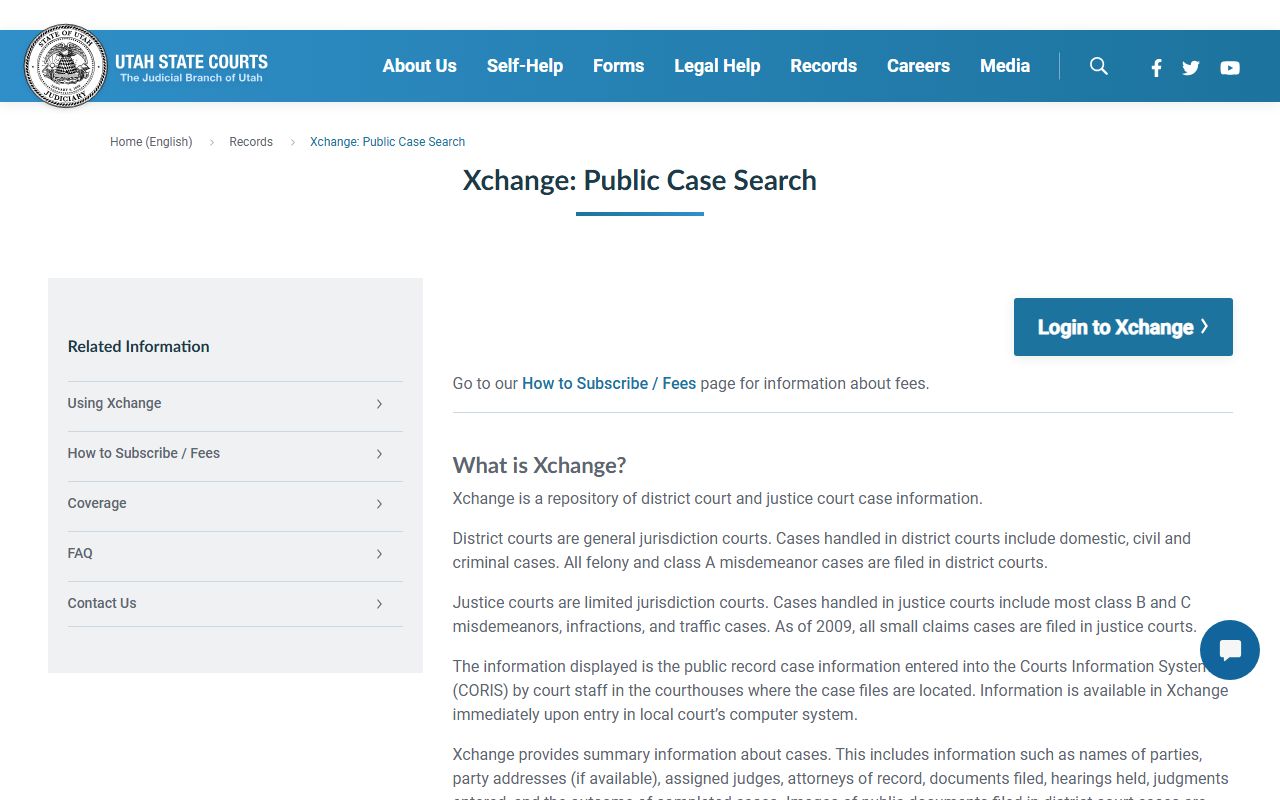The width and height of the screenshot is (1280, 800).
Task: Open the About Us menu
Action: coord(419,66)
